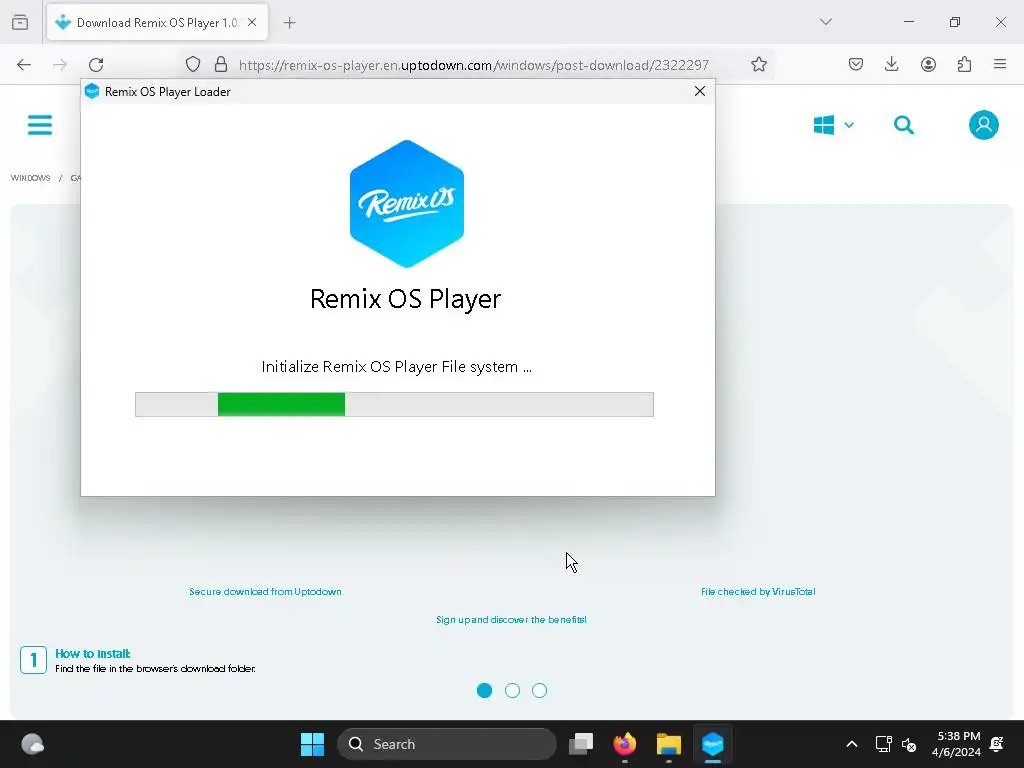The height and width of the screenshot is (768, 1024).
Task: Click the network status tray icon
Action: [883, 744]
